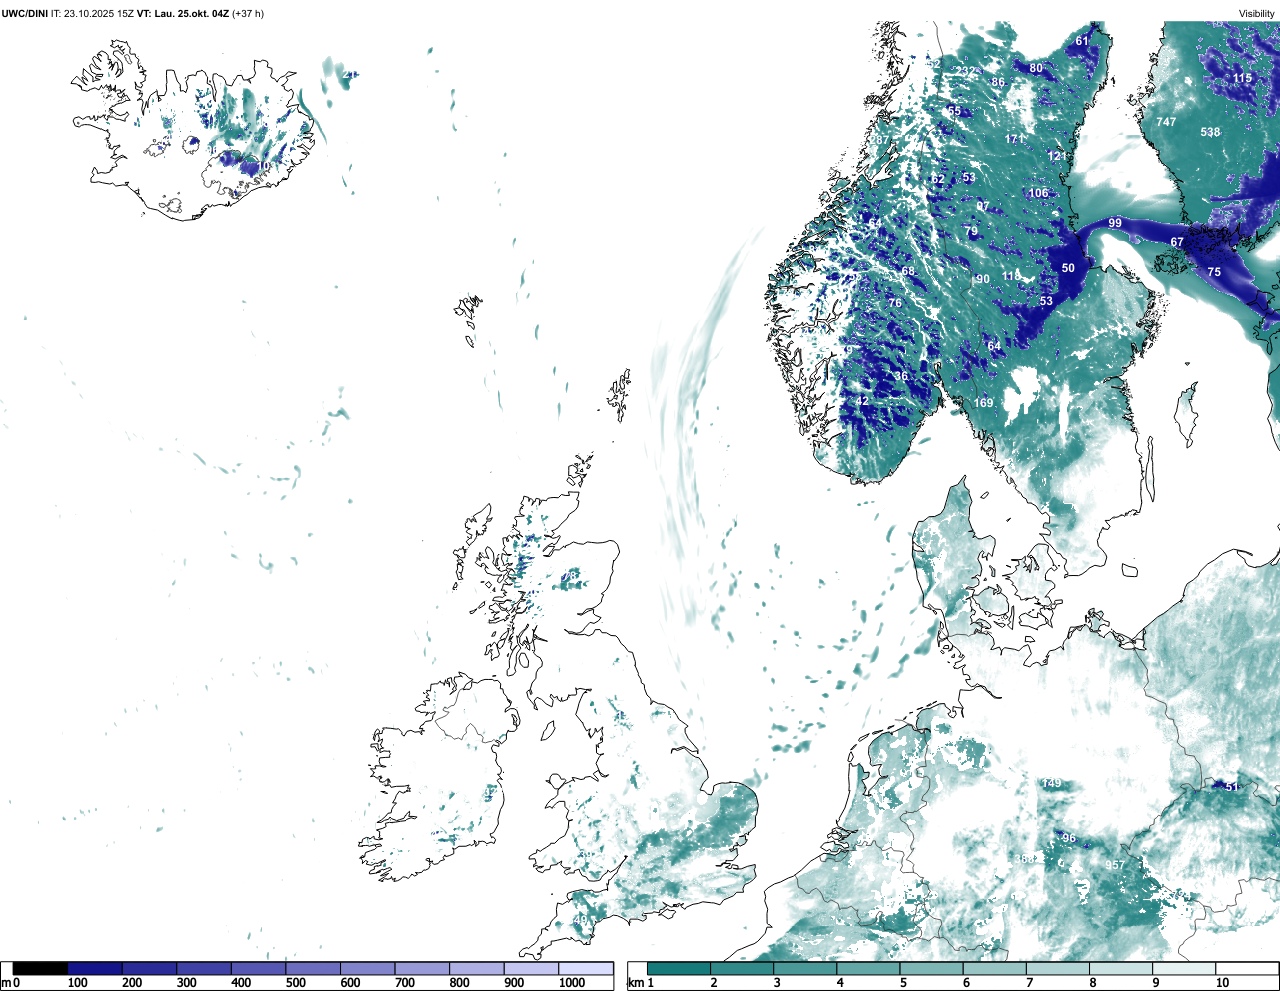
Task: Click the 'Visibility' title label
Action: click(x=1256, y=14)
